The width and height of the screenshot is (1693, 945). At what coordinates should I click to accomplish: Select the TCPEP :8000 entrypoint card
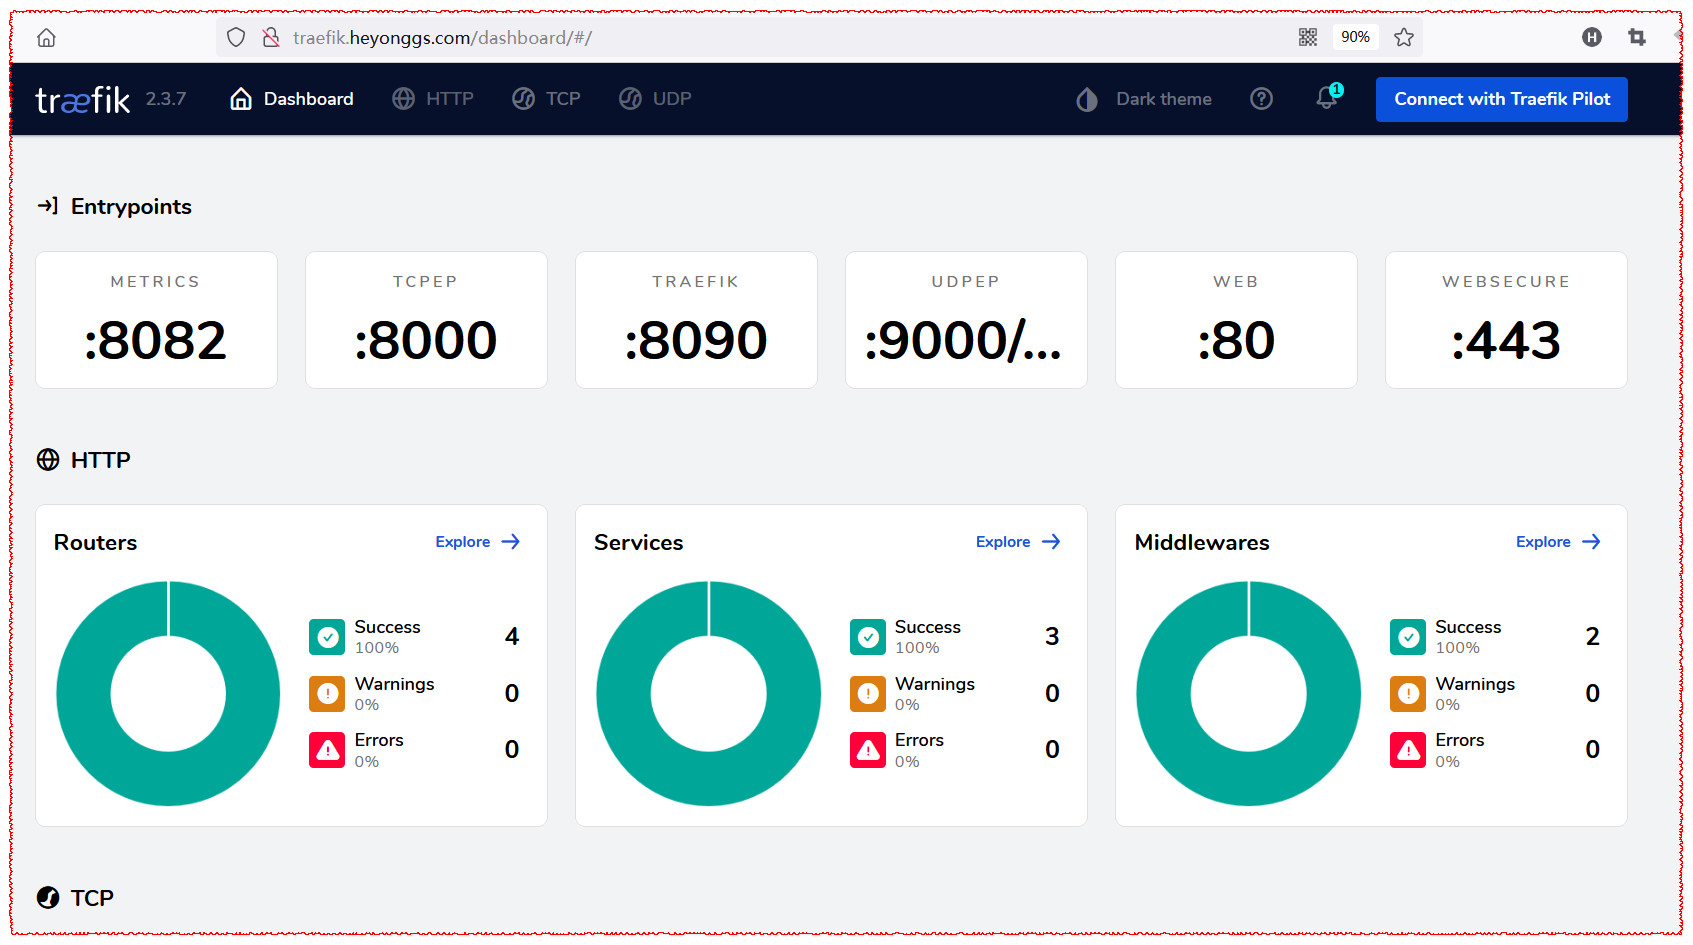(426, 320)
